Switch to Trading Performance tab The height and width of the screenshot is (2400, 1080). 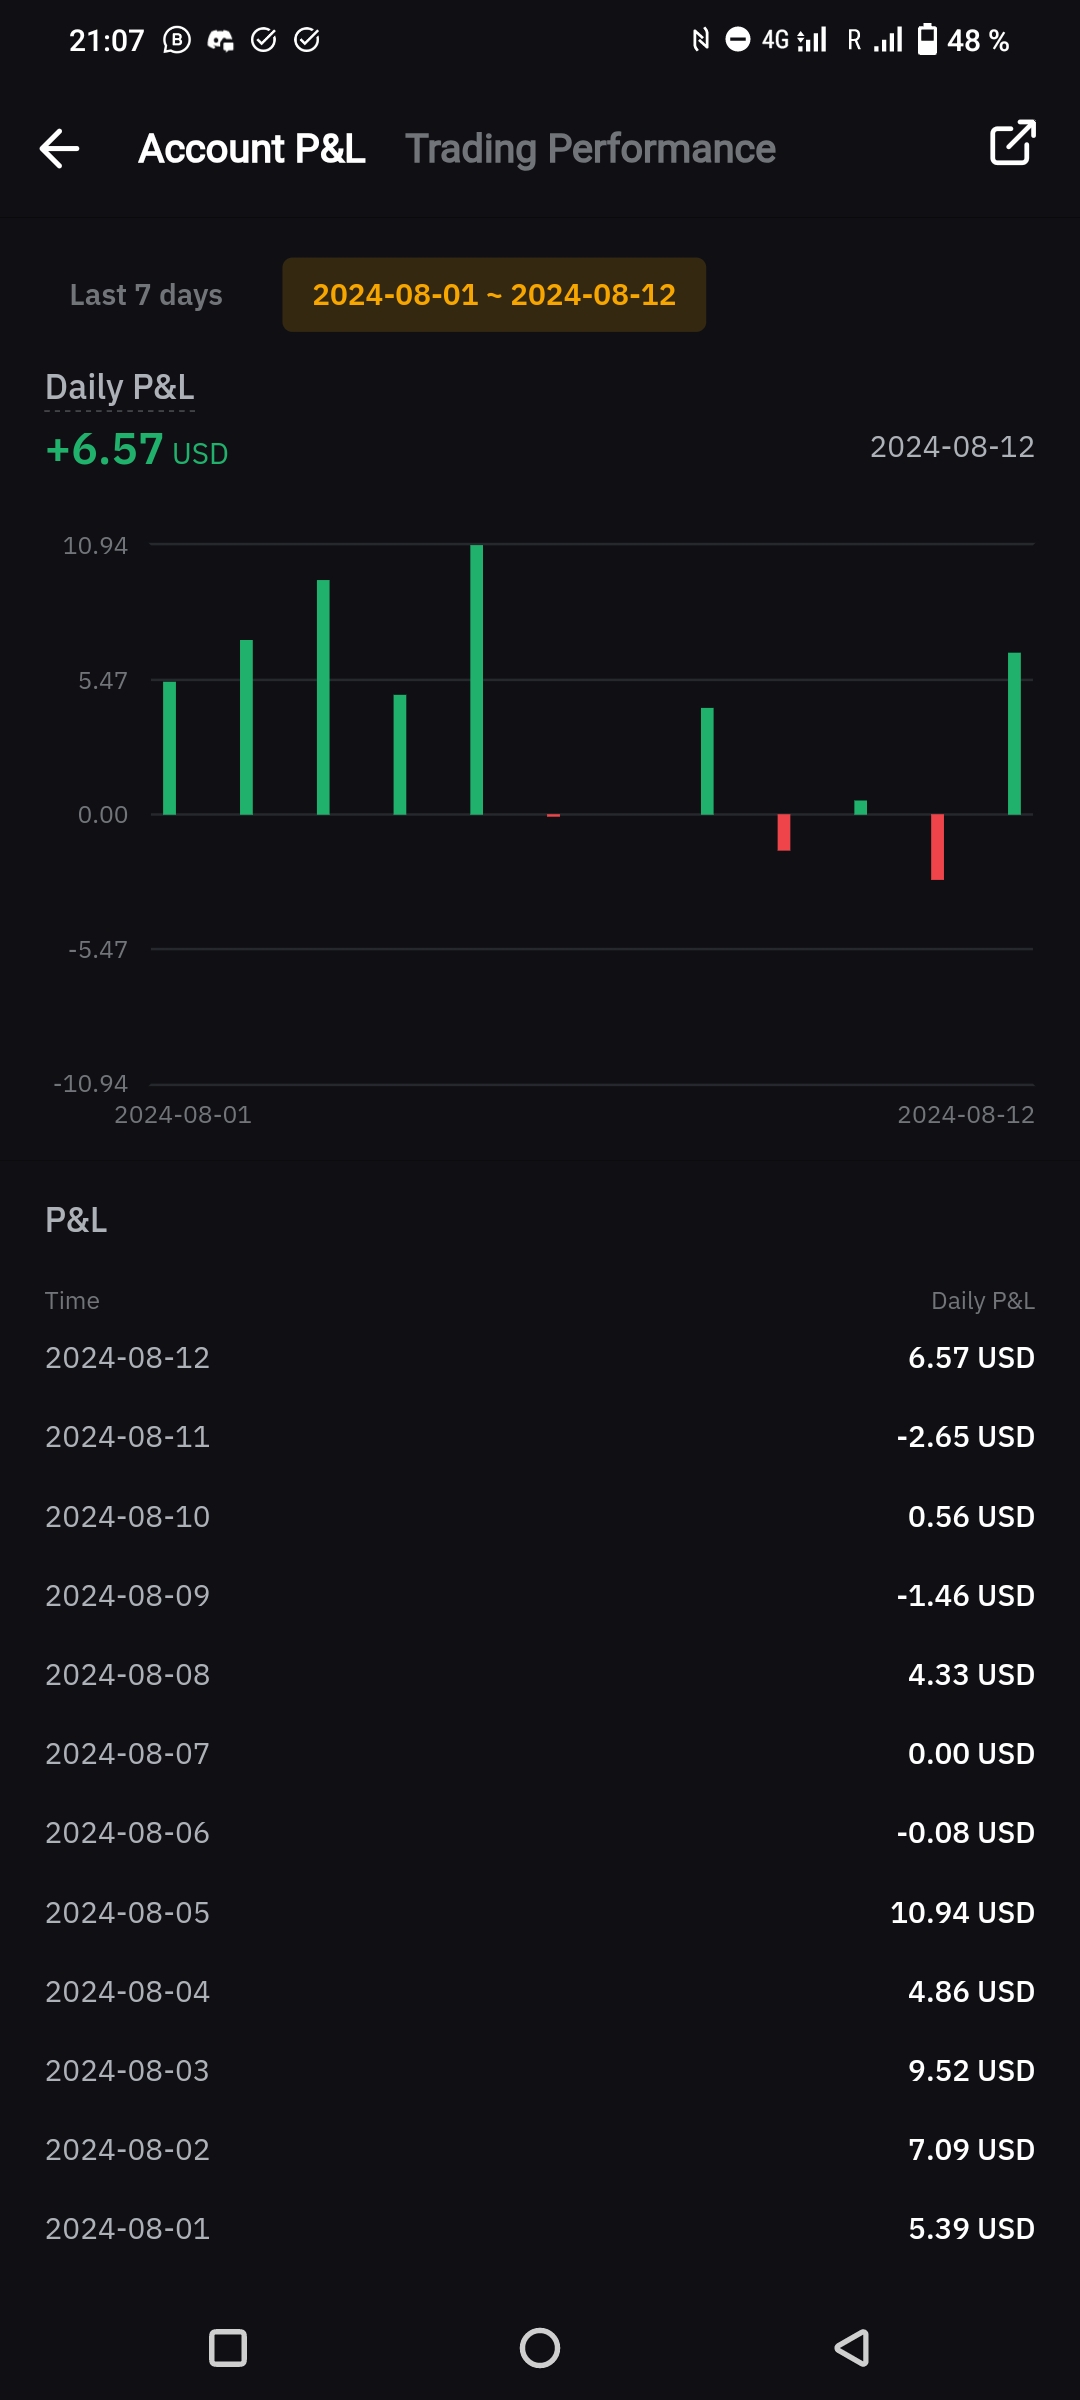[x=590, y=149]
